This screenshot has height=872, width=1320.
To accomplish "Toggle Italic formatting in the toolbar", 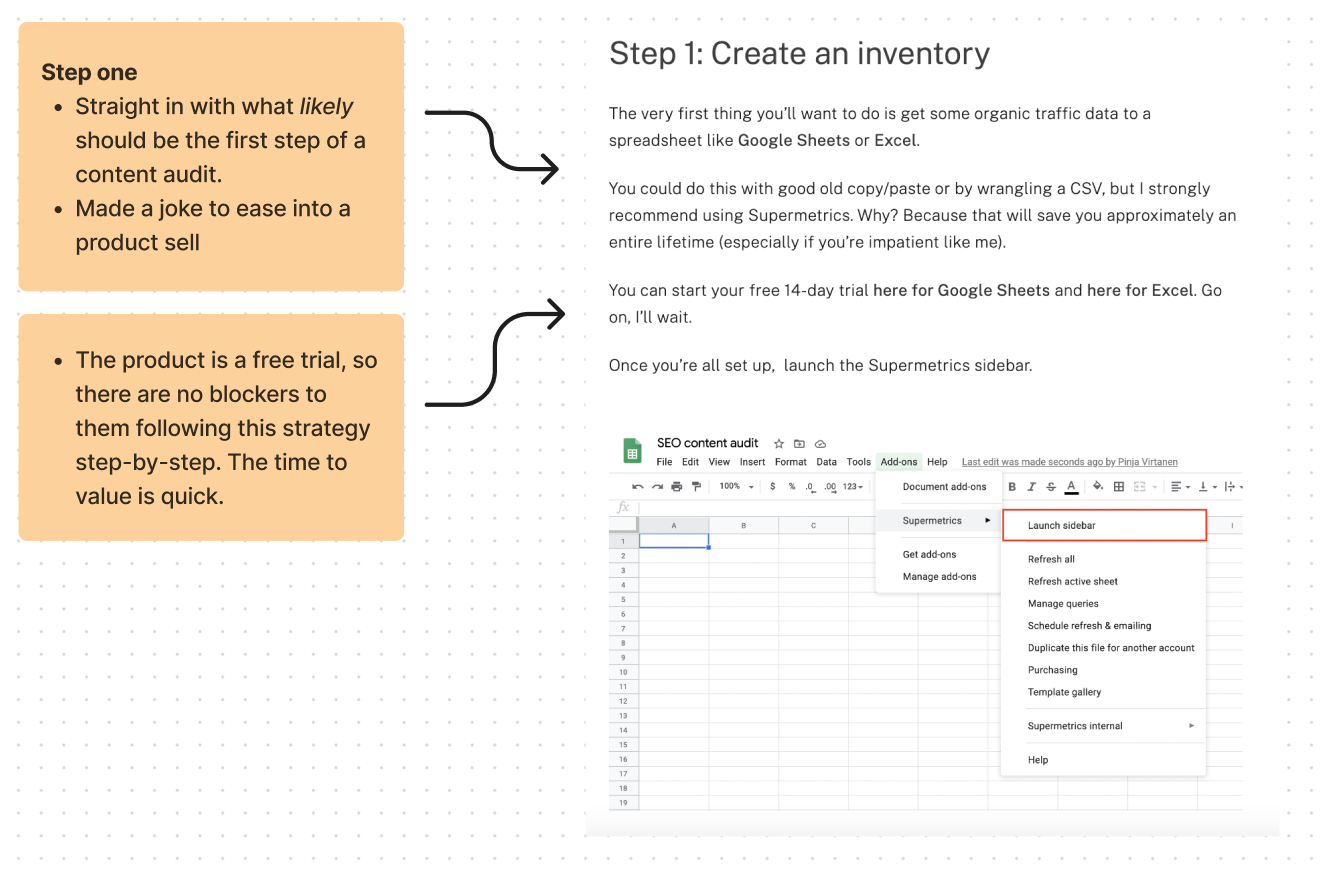I will coord(1031,487).
